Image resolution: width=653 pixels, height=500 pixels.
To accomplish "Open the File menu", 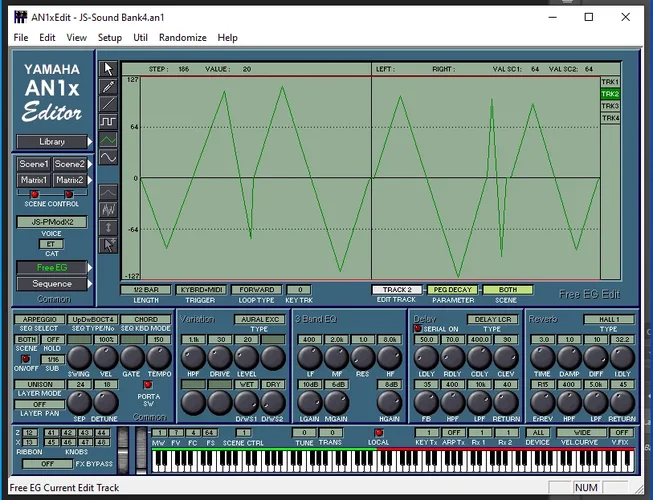I will (21, 37).
